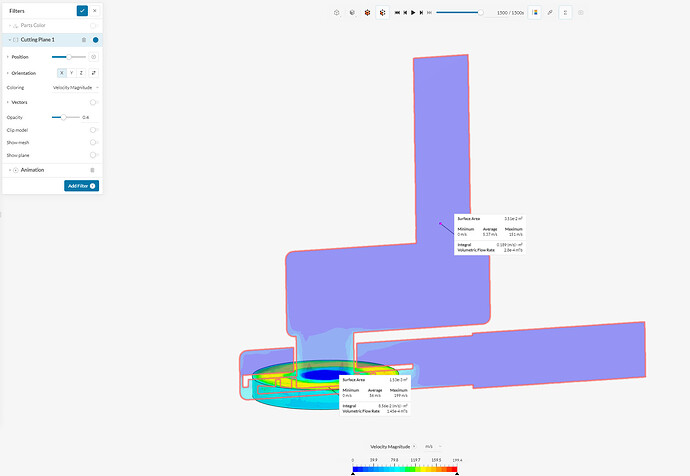Click the time step slider handle

481,13
